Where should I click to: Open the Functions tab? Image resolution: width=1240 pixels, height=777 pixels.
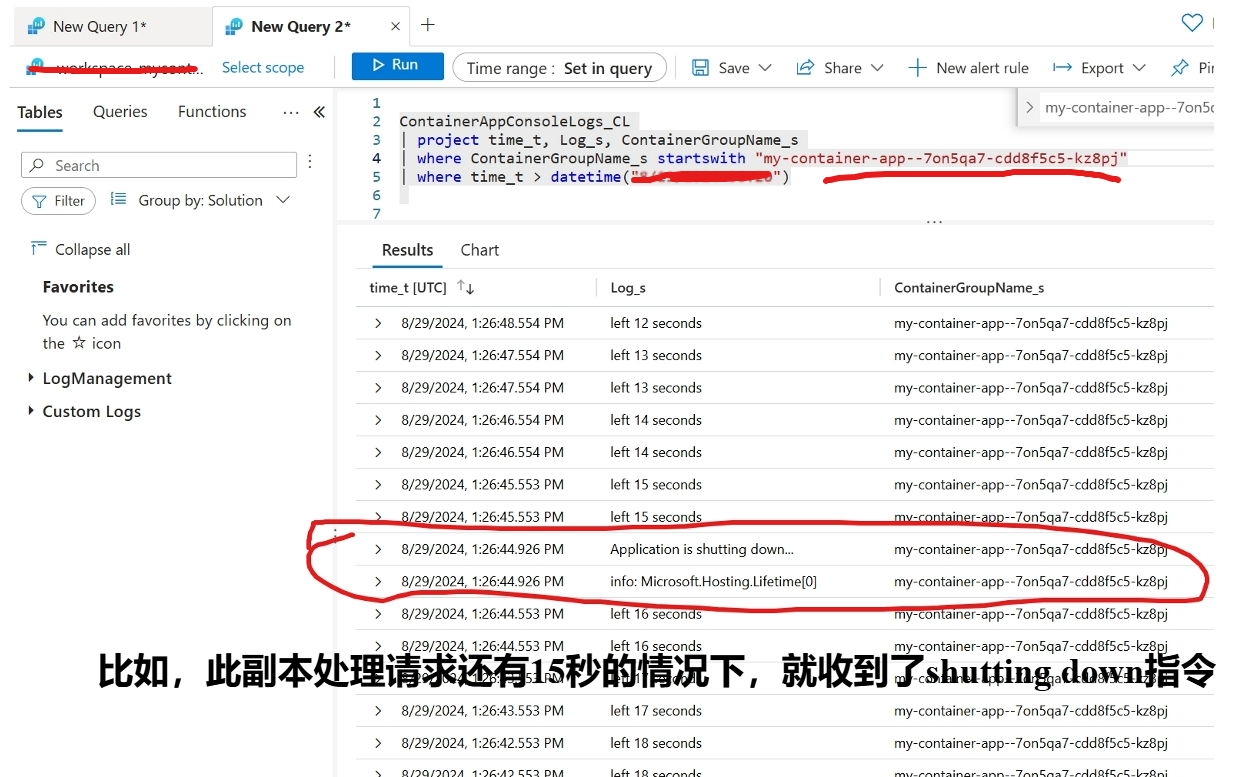(212, 112)
